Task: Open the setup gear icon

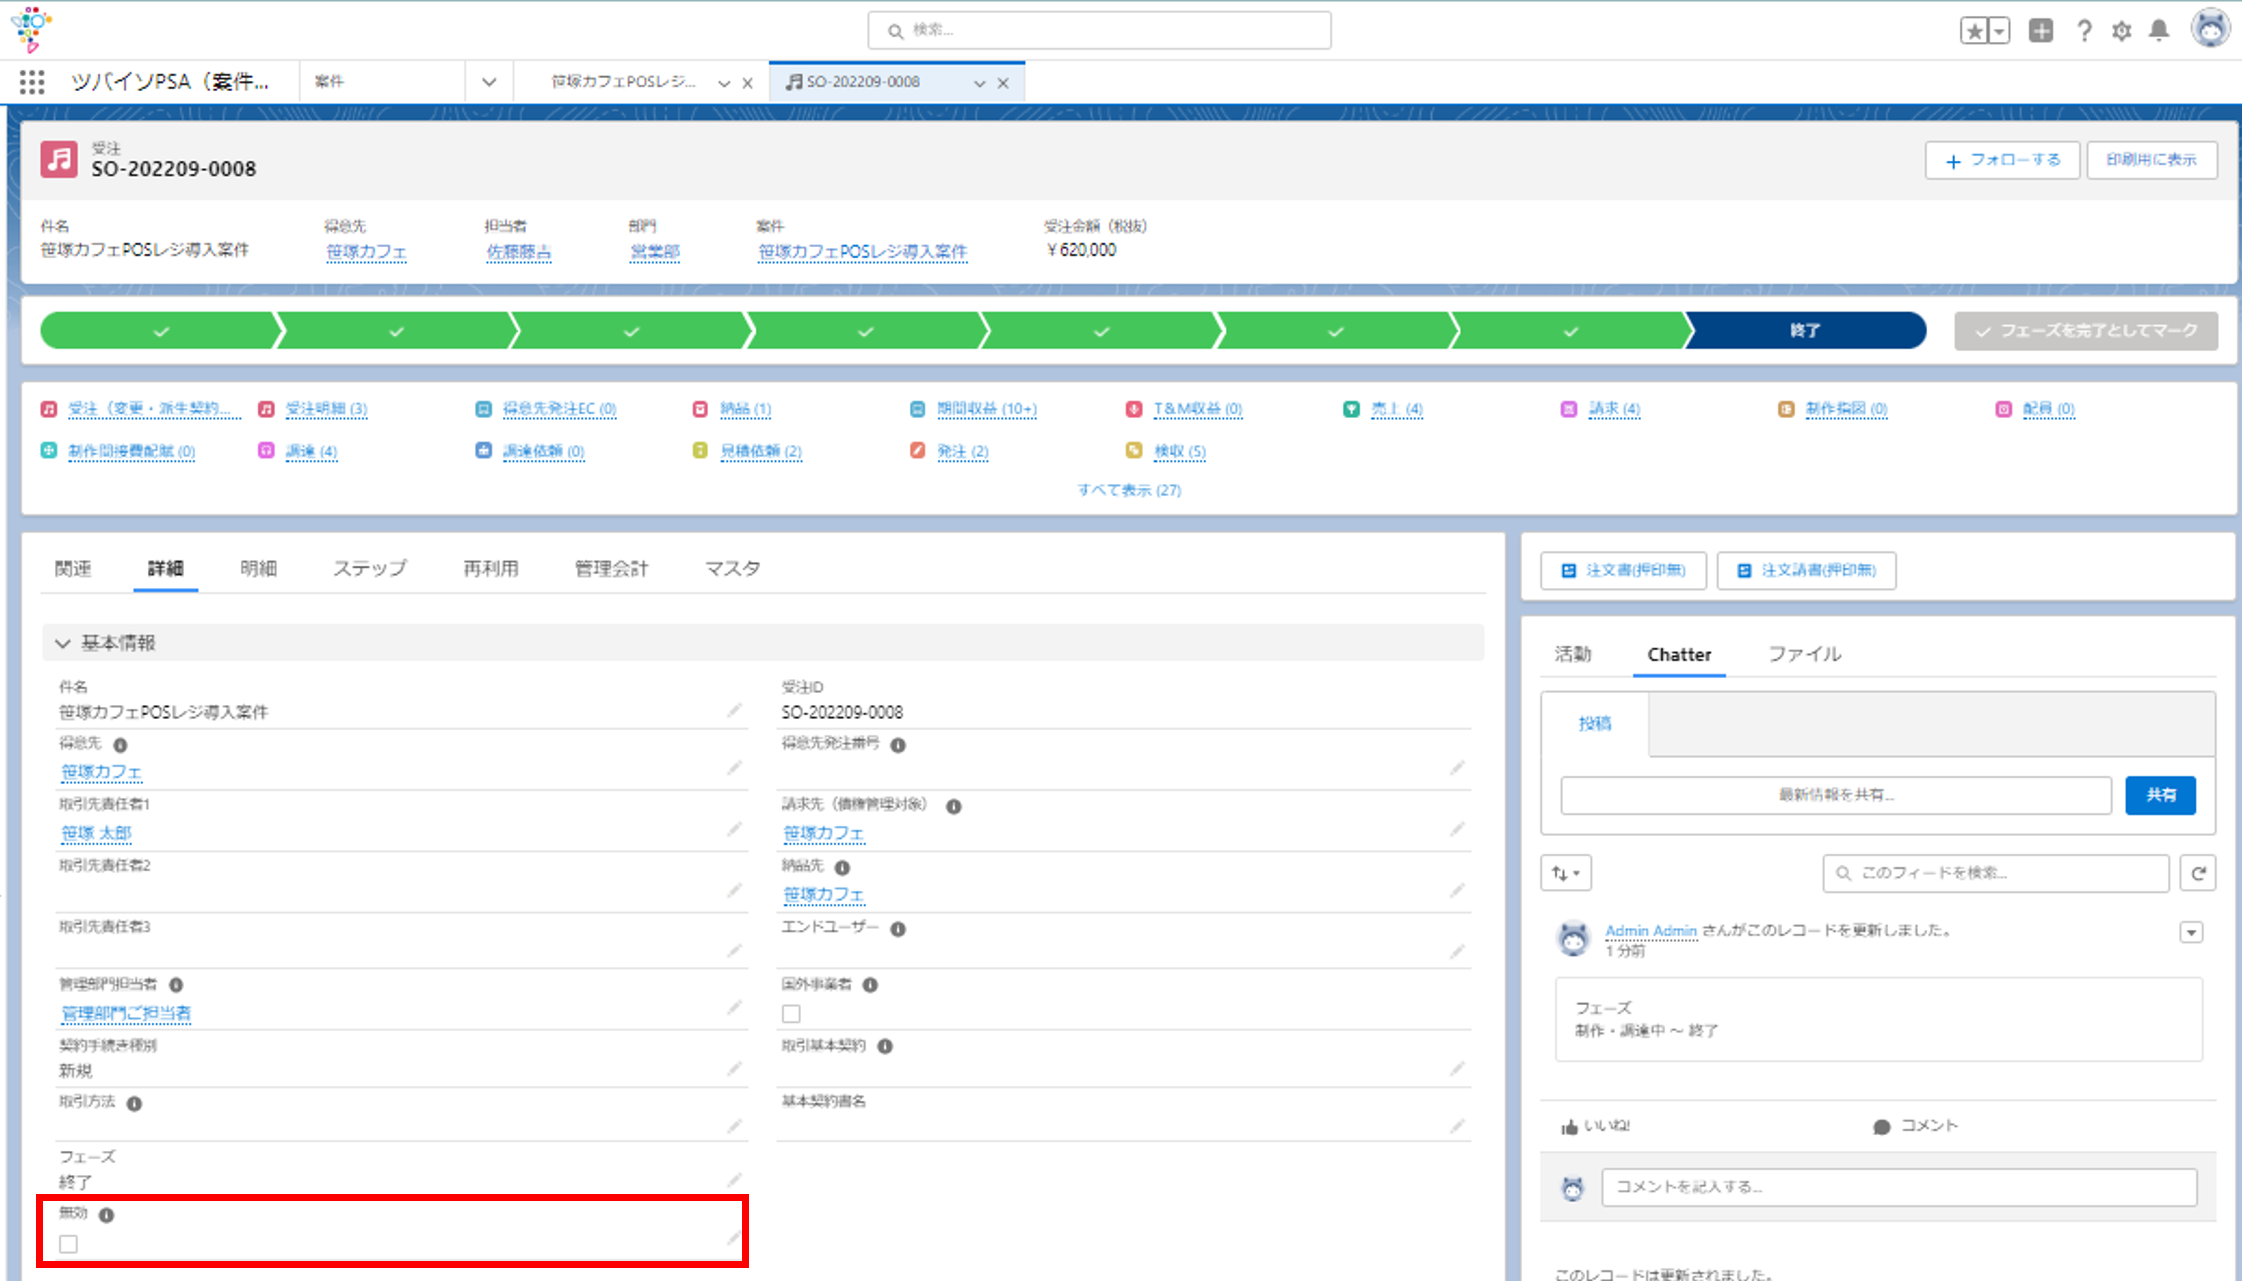Action: click(2121, 31)
